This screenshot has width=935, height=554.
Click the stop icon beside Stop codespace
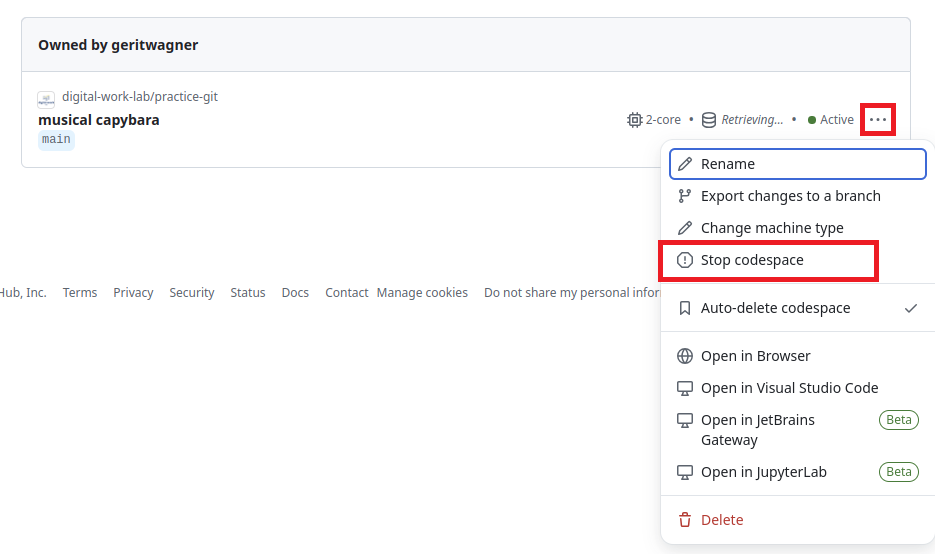click(x=685, y=260)
